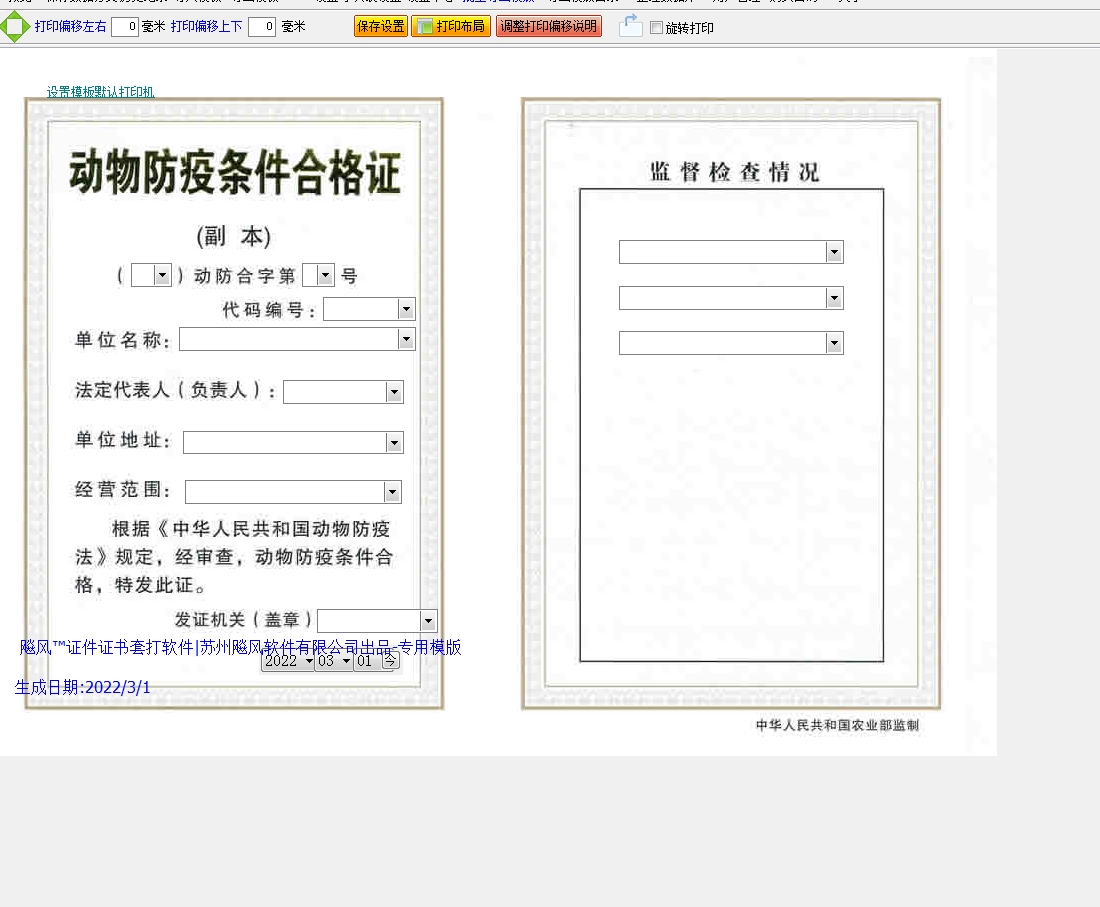The width and height of the screenshot is (1100, 907).
Task: Open the 打印布局 print layout button
Action: pos(451,27)
